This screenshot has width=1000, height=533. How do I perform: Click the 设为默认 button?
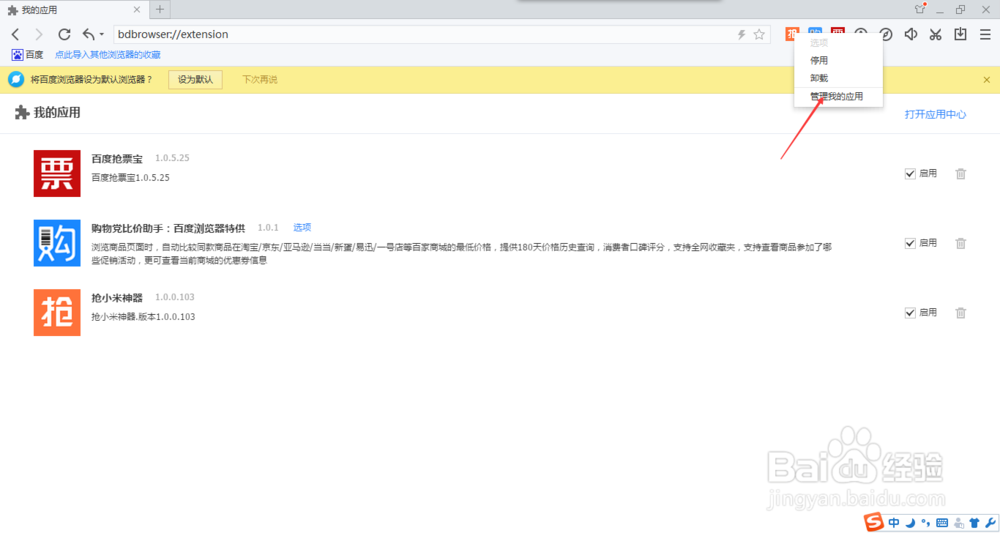(x=195, y=80)
